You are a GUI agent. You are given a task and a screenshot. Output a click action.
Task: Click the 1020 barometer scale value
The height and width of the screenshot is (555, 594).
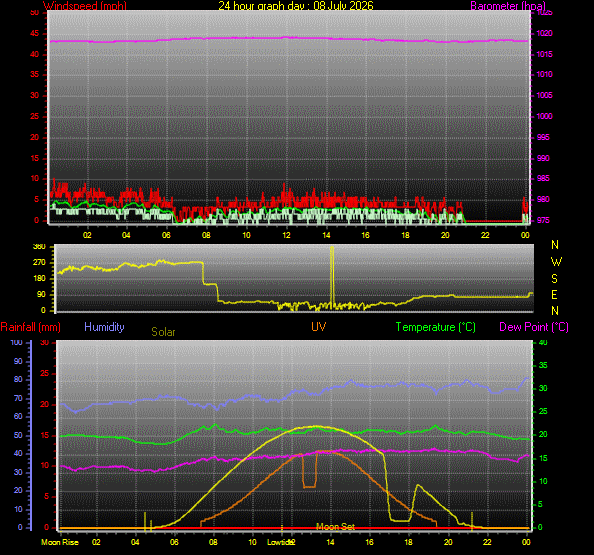(x=544, y=33)
